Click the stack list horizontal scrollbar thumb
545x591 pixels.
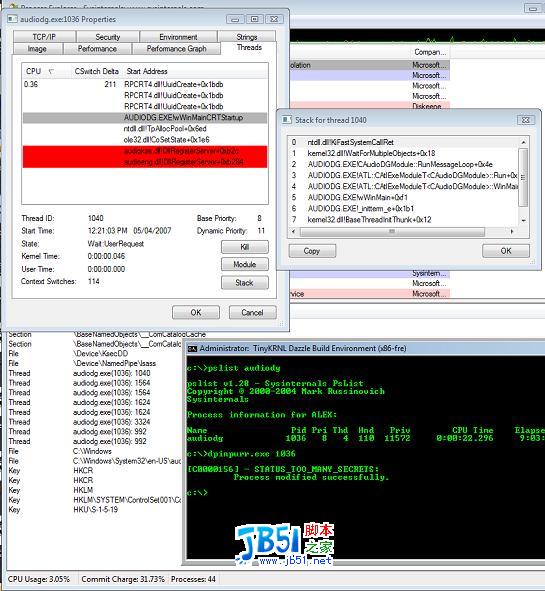click(392, 231)
